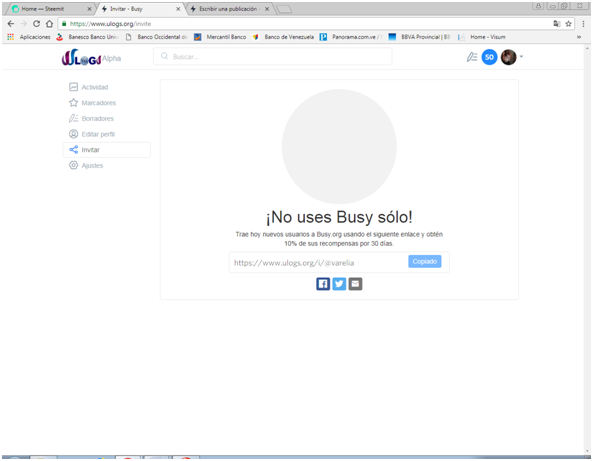Close the Invitar - Busy tab

[x=178, y=9]
